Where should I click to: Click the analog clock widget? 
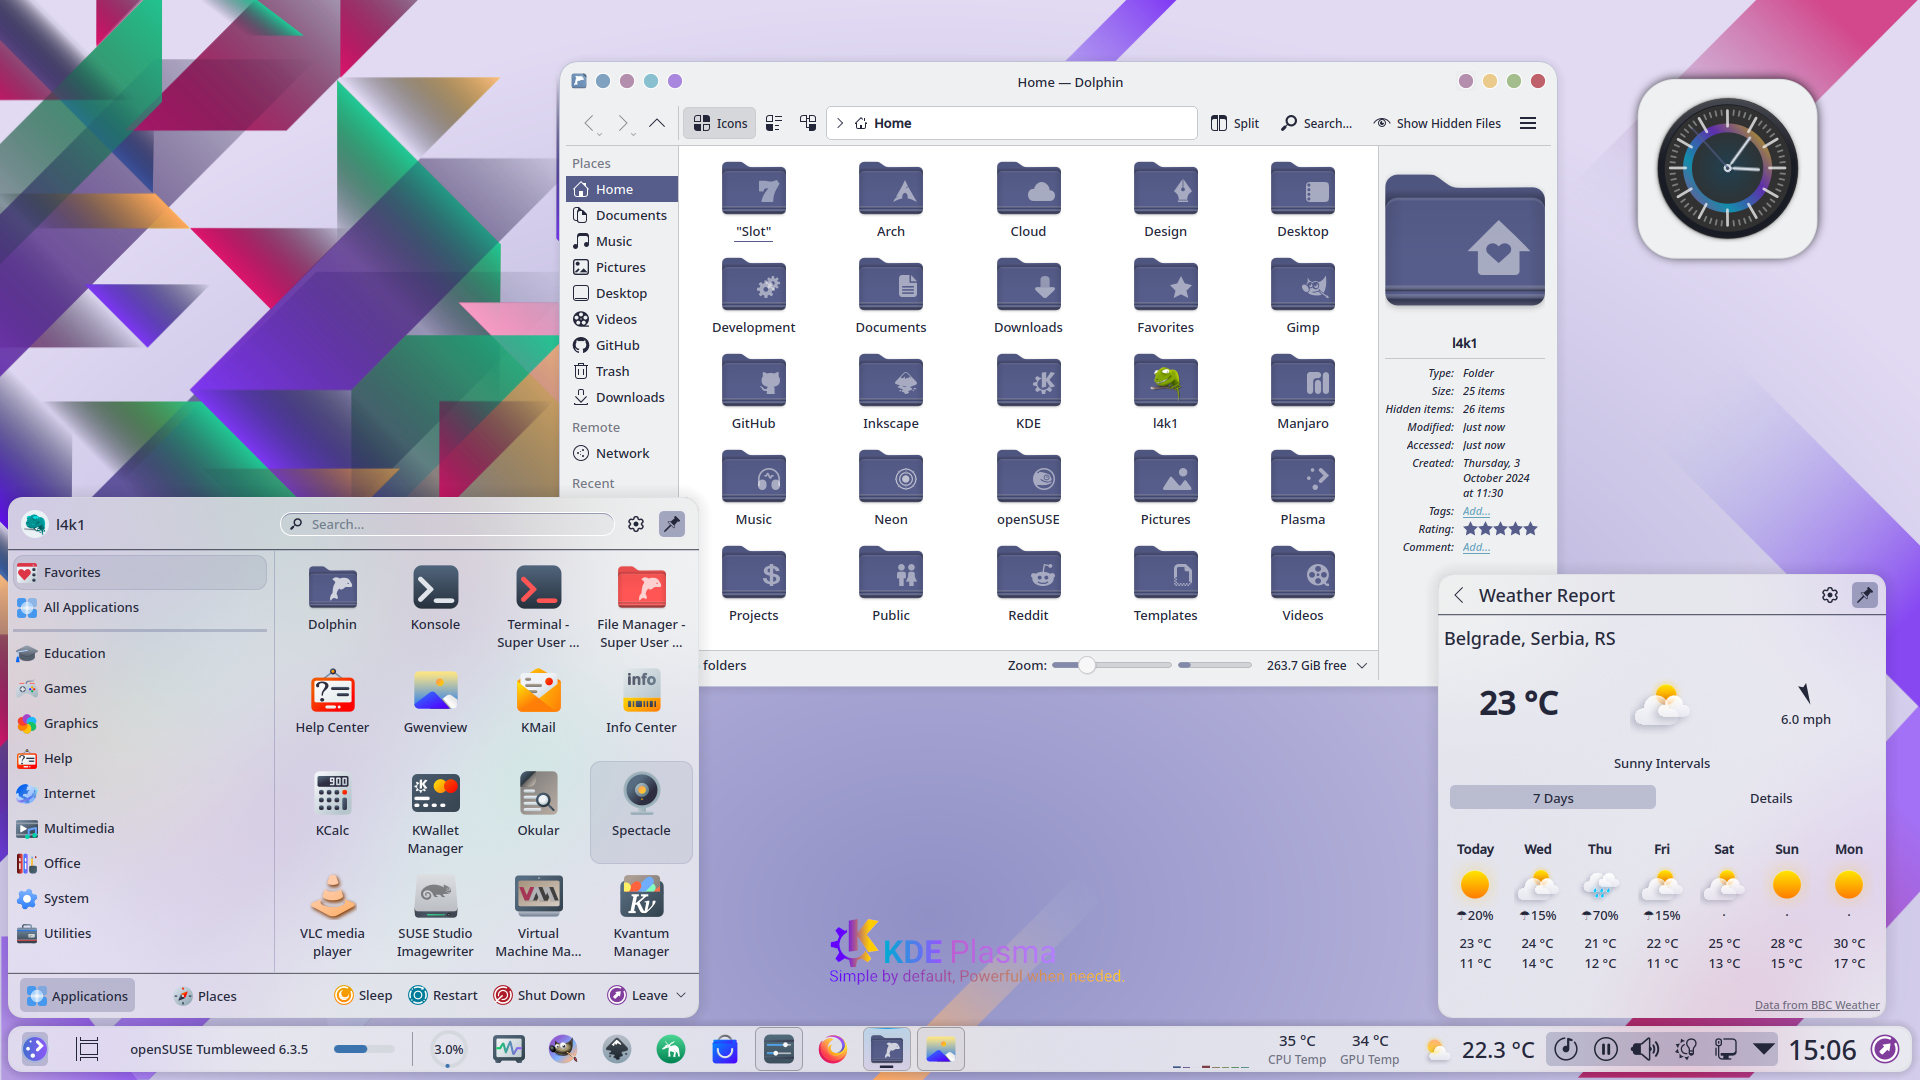point(1727,168)
